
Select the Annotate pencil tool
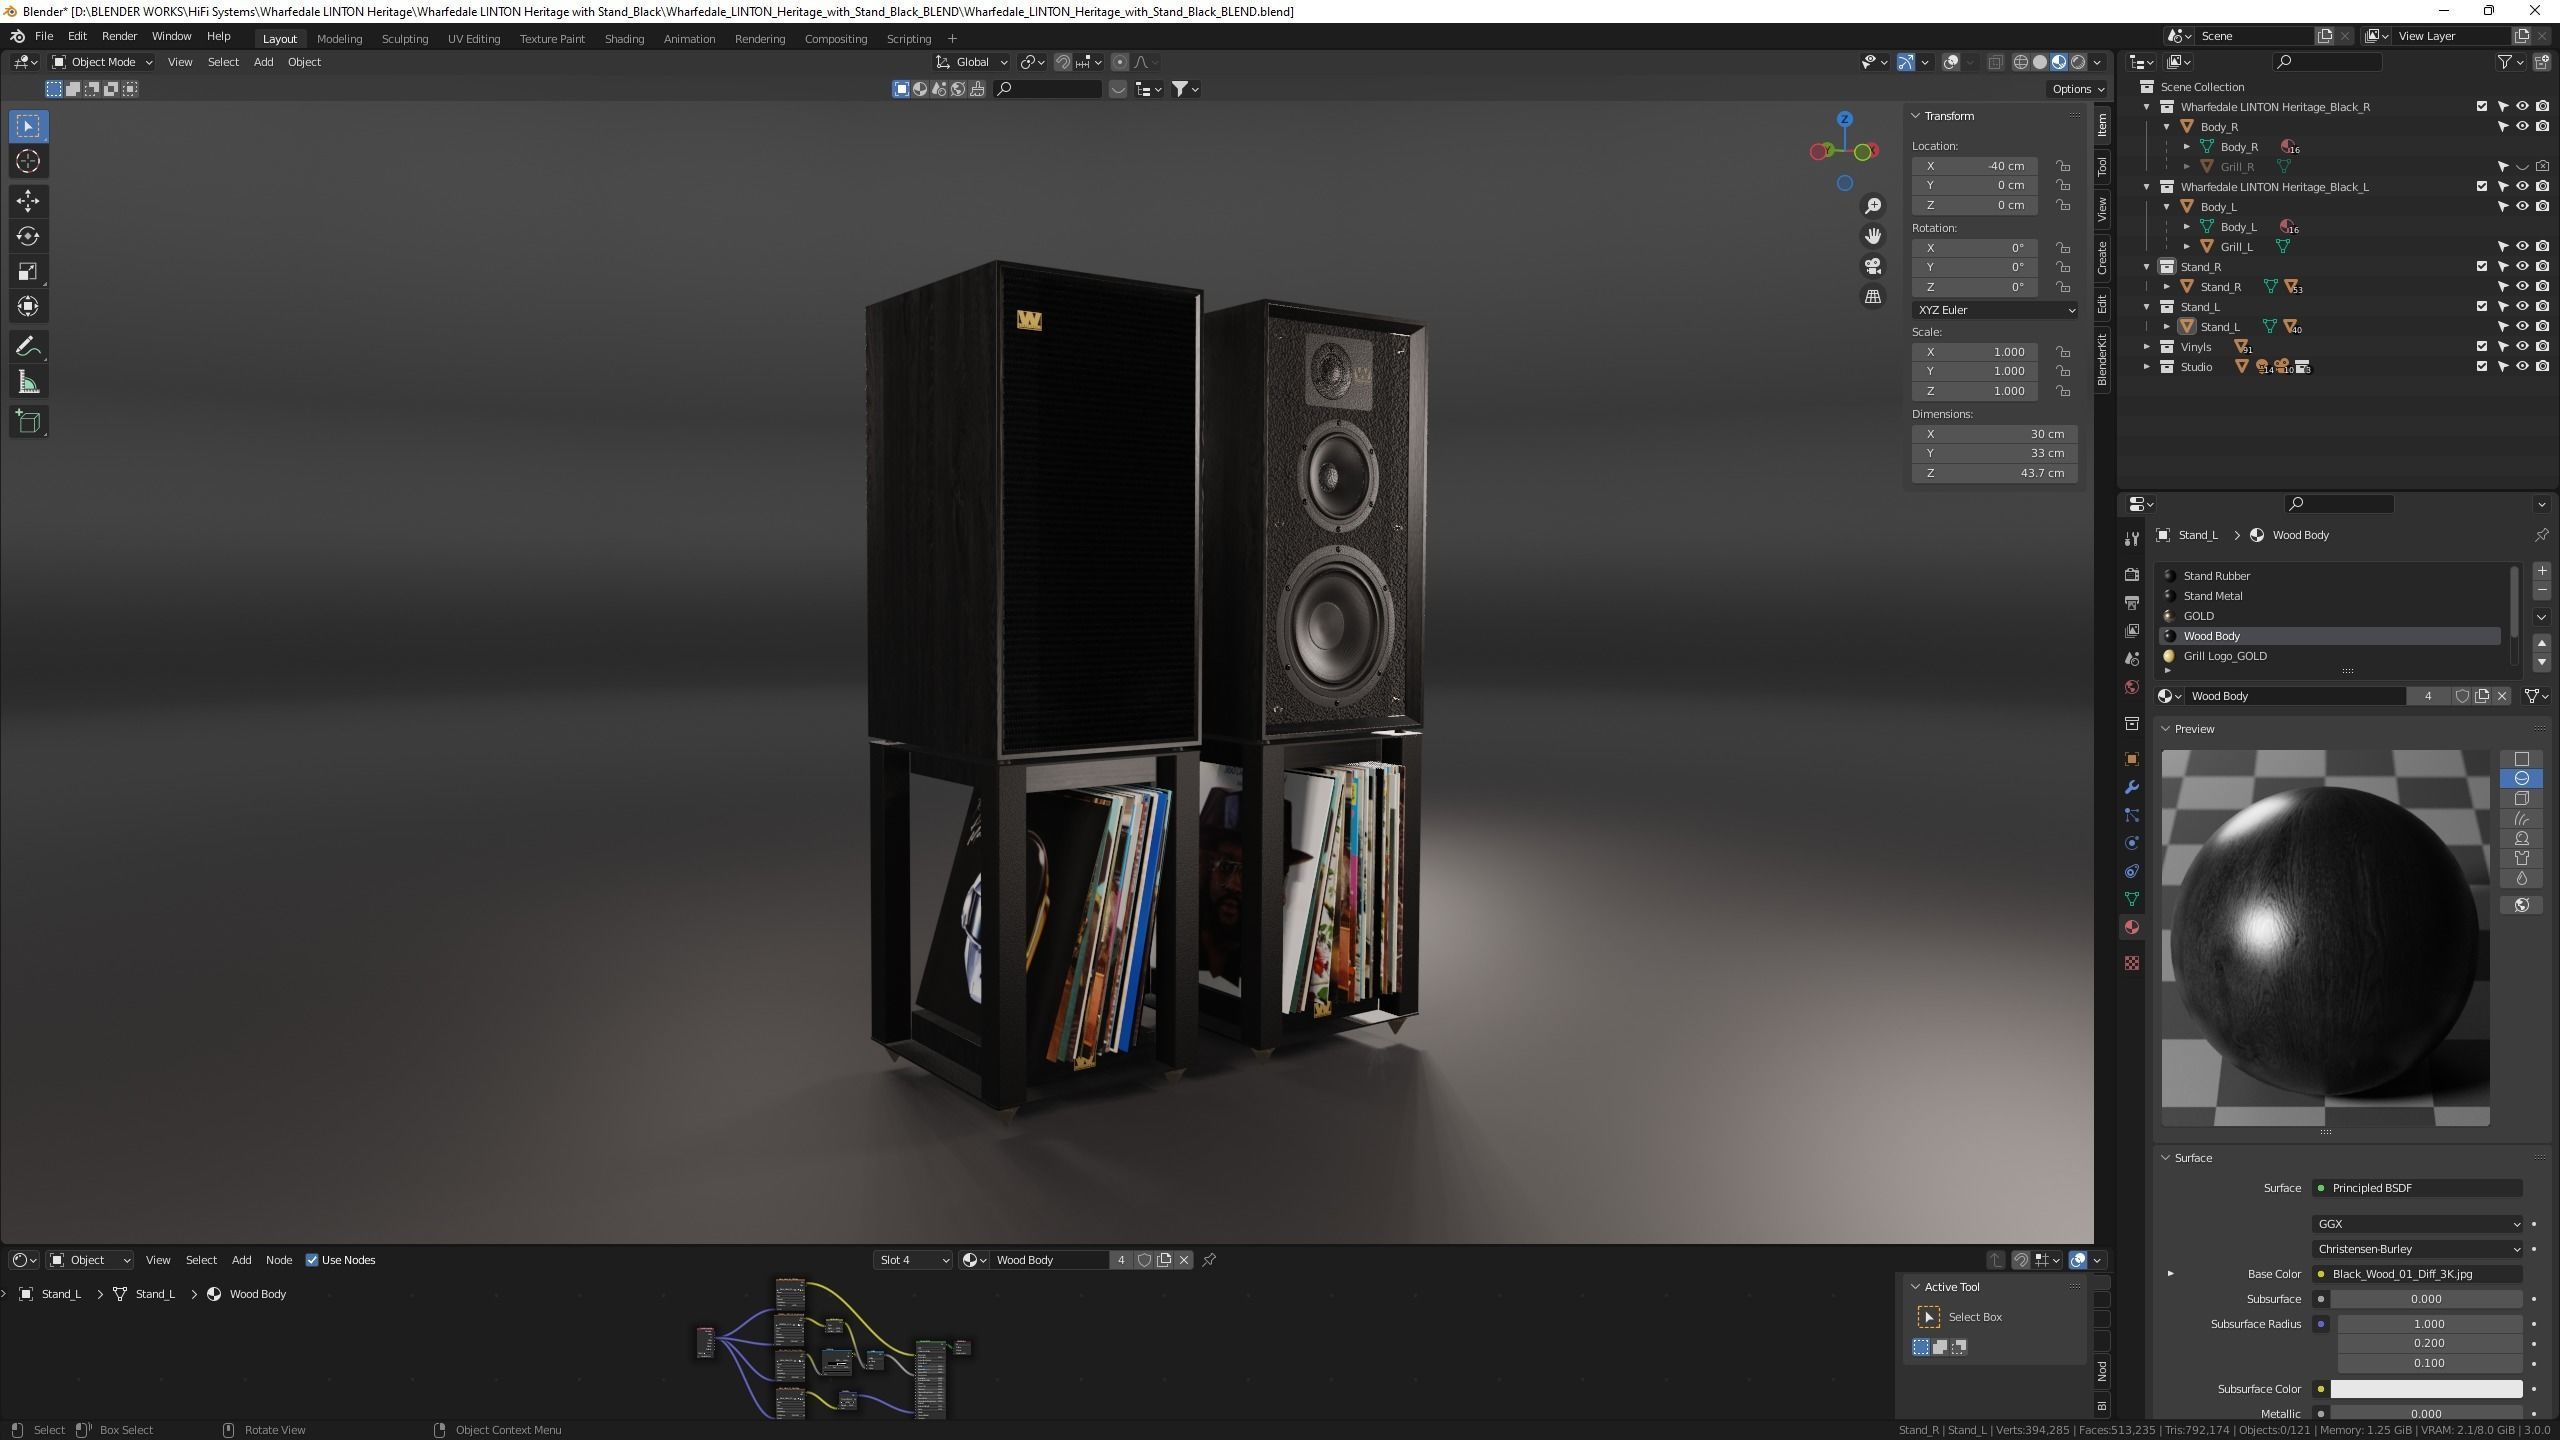[x=27, y=347]
